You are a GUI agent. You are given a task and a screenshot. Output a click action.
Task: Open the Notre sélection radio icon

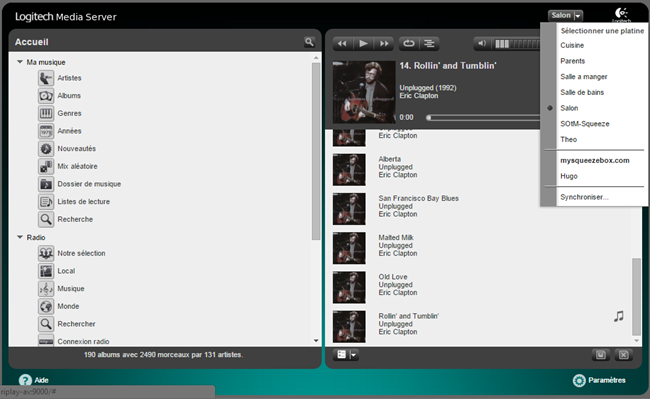pyautogui.click(x=46, y=253)
